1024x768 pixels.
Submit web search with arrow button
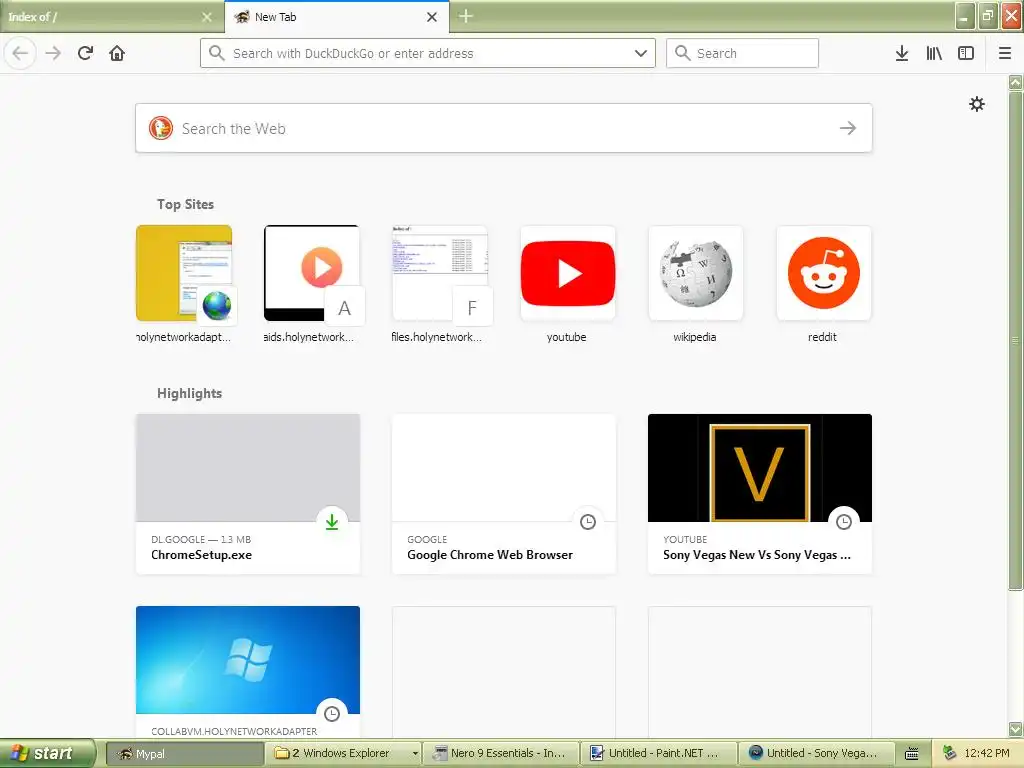click(848, 128)
